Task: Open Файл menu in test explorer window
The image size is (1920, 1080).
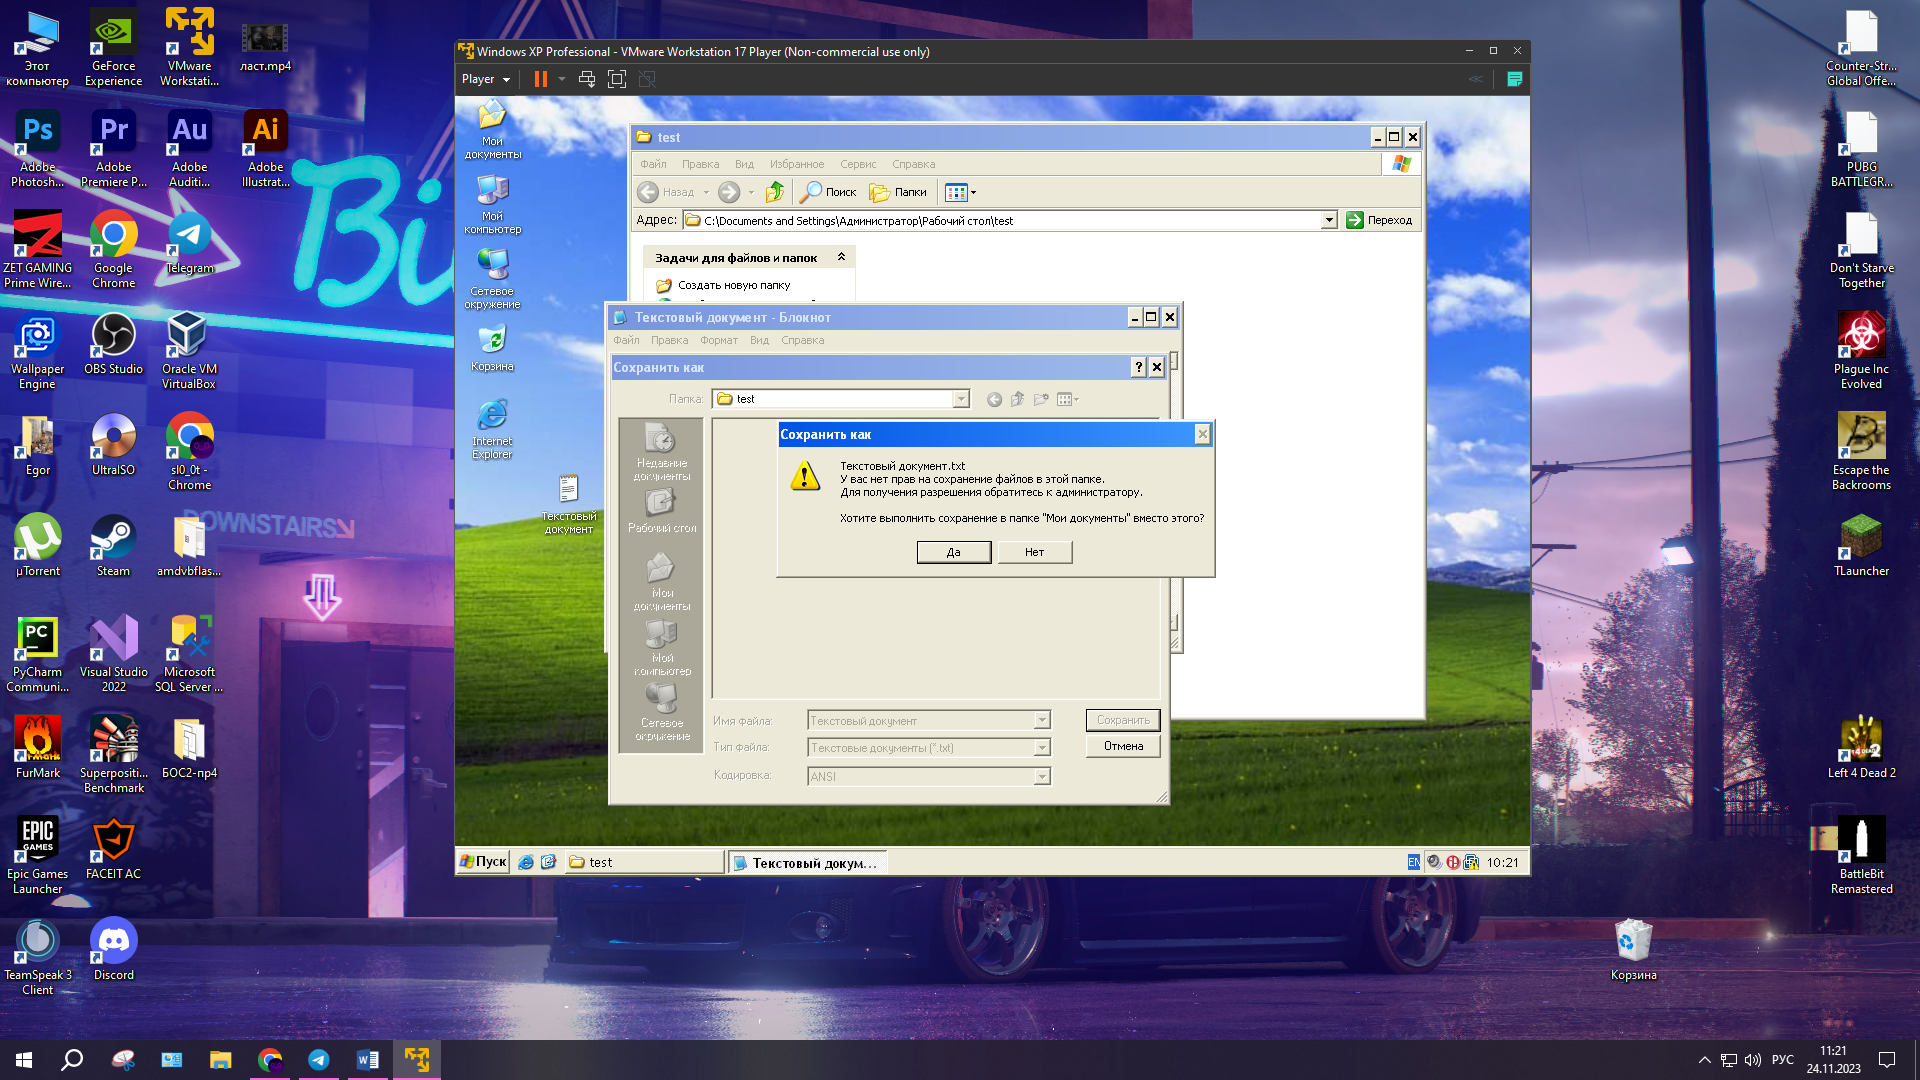Action: (x=653, y=164)
